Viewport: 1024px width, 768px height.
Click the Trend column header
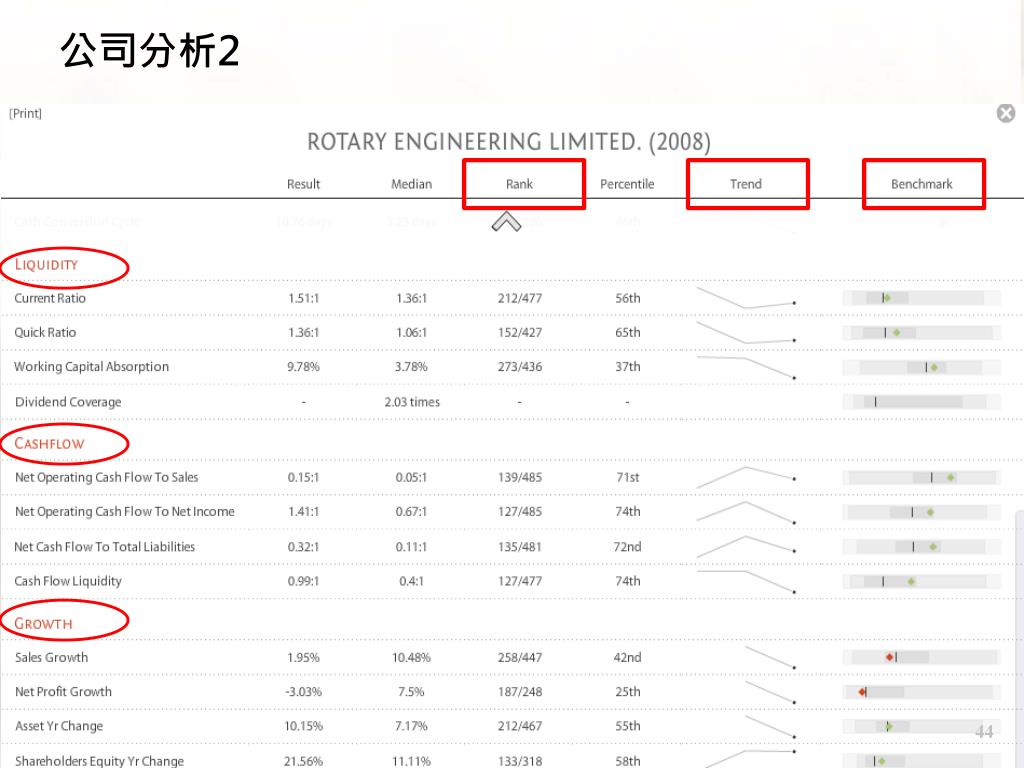point(746,184)
